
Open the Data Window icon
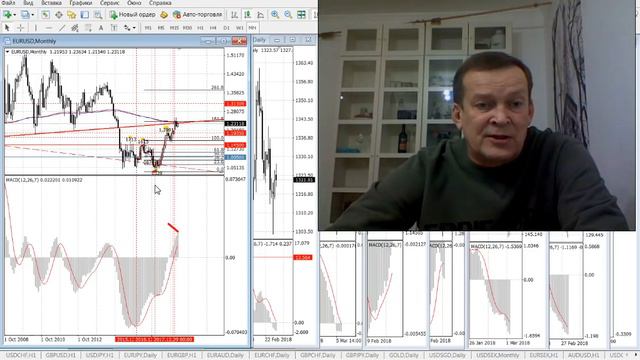[x=59, y=15]
